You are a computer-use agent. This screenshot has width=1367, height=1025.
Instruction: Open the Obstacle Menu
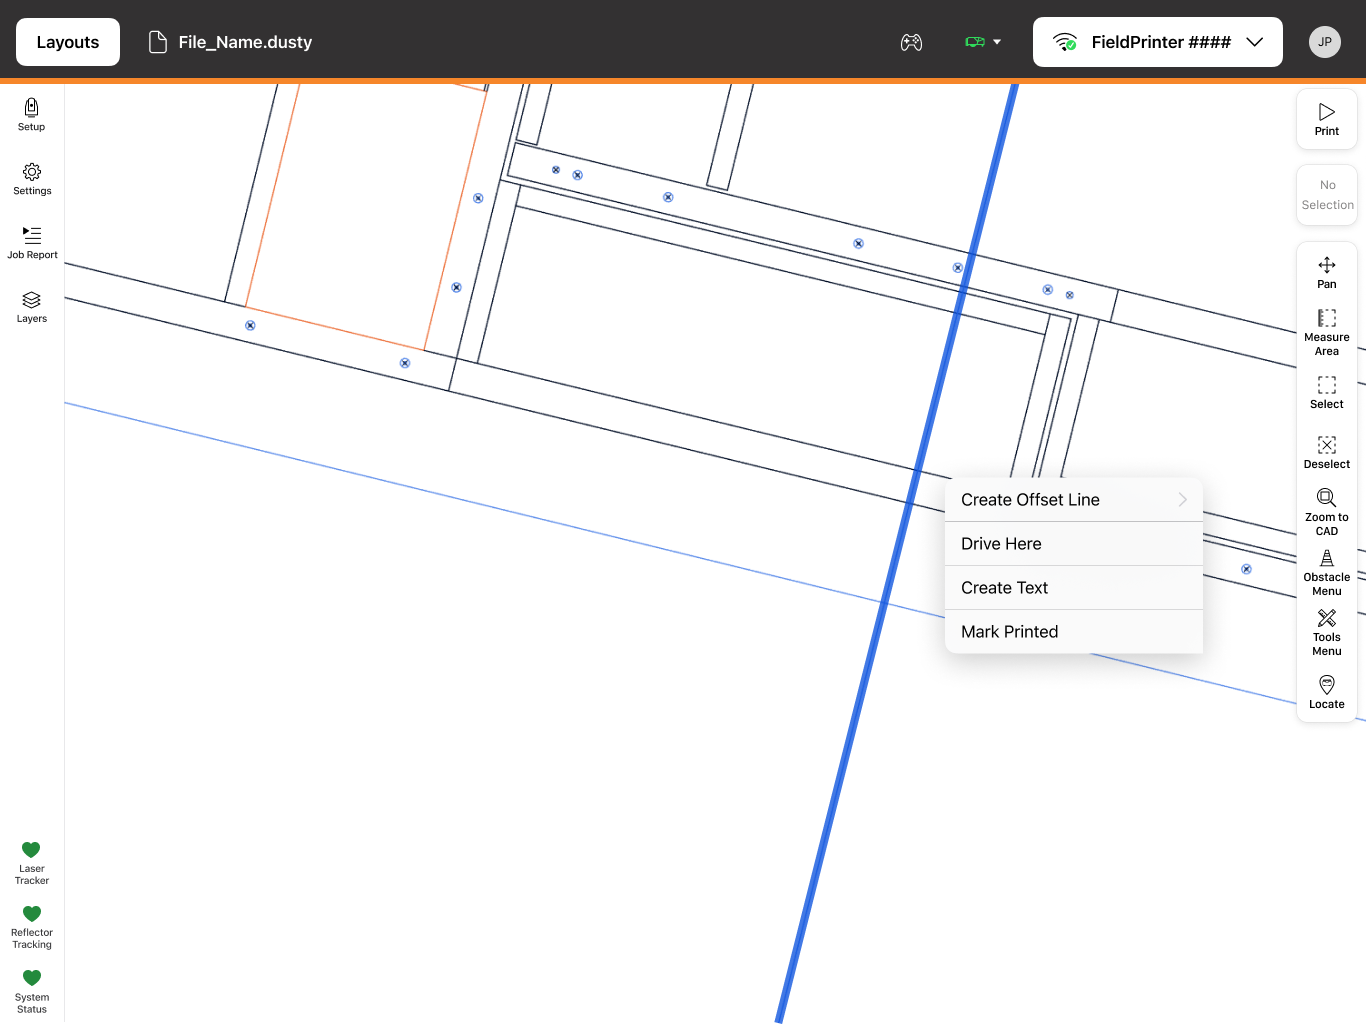tap(1327, 573)
